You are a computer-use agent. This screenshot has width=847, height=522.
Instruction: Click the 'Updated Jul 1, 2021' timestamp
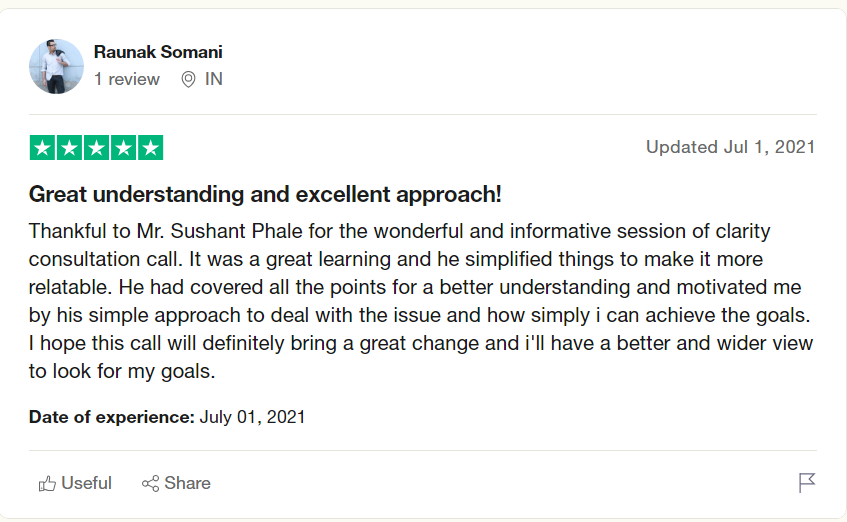pyautogui.click(x=730, y=147)
